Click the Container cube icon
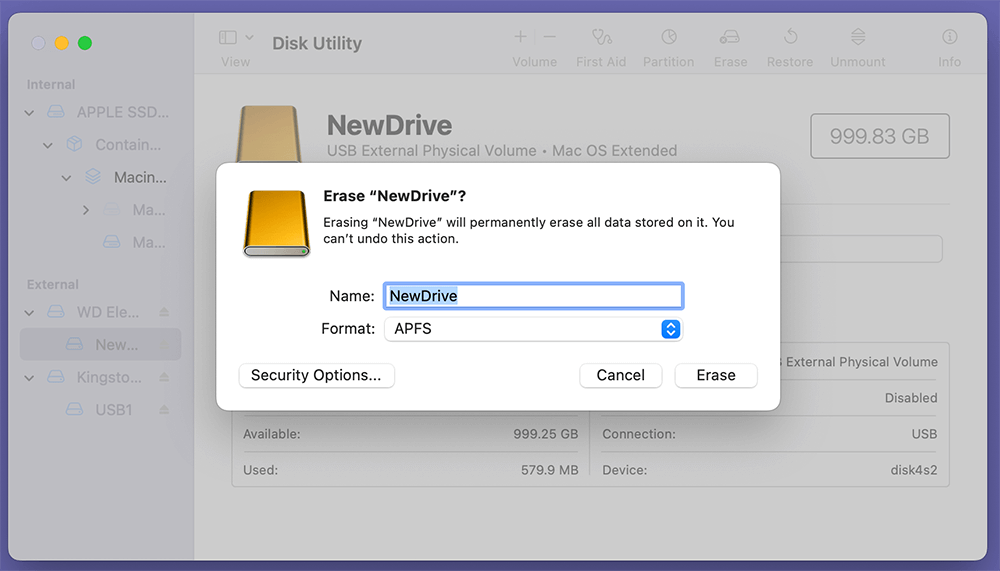 coord(75,145)
